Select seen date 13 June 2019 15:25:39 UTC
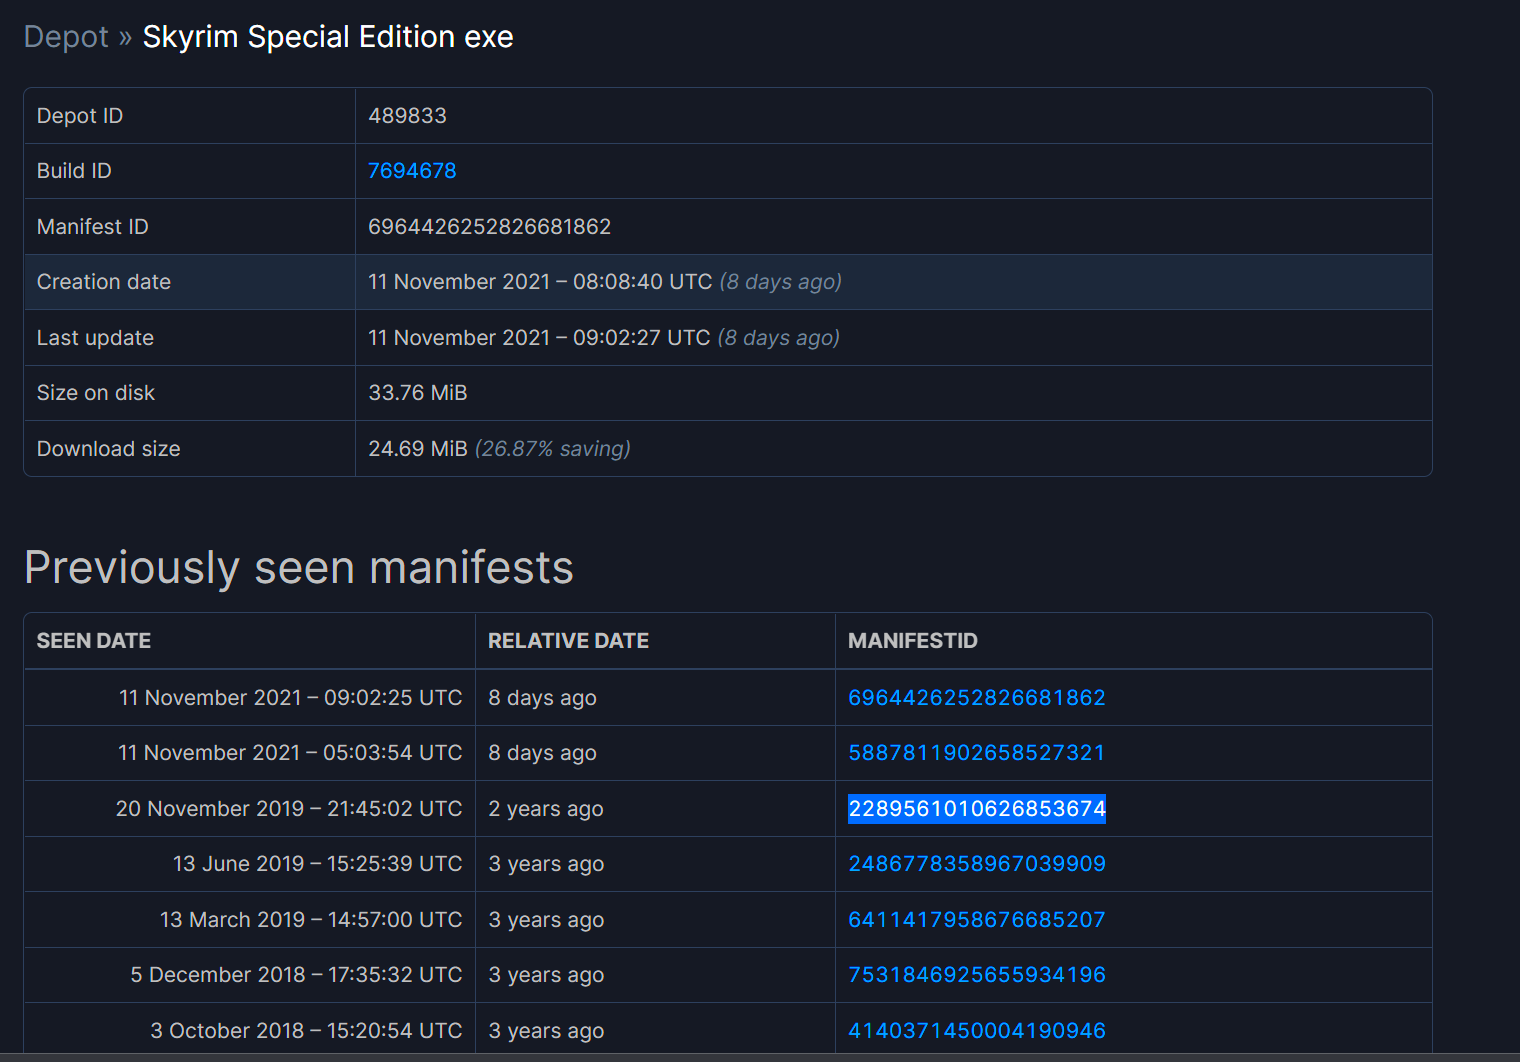This screenshot has height=1062, width=1520. [x=318, y=864]
